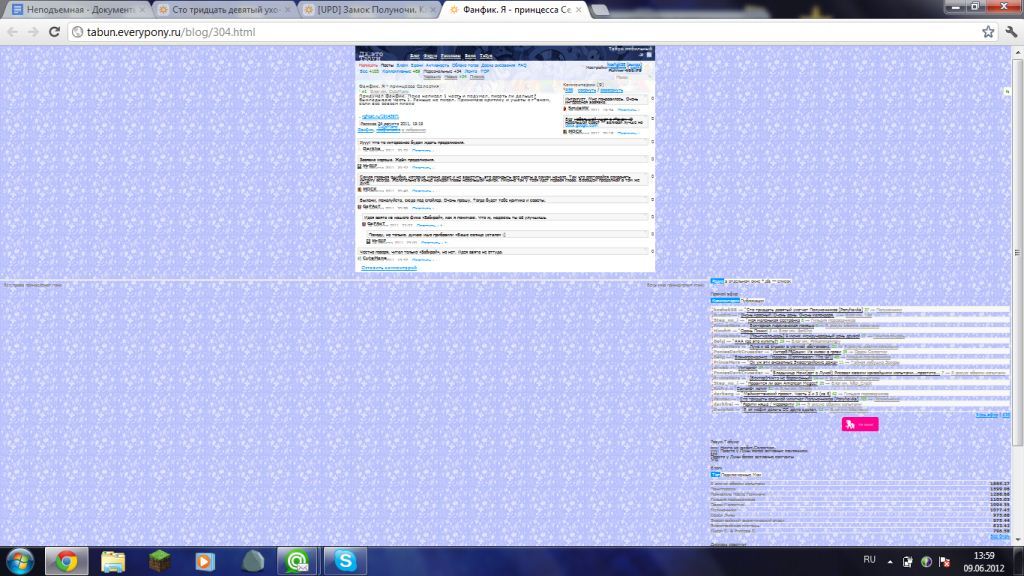The height and width of the screenshot is (576, 1024).
Task: Close the "Фанфик. Я - принцесса" tab
Action: click(x=579, y=10)
